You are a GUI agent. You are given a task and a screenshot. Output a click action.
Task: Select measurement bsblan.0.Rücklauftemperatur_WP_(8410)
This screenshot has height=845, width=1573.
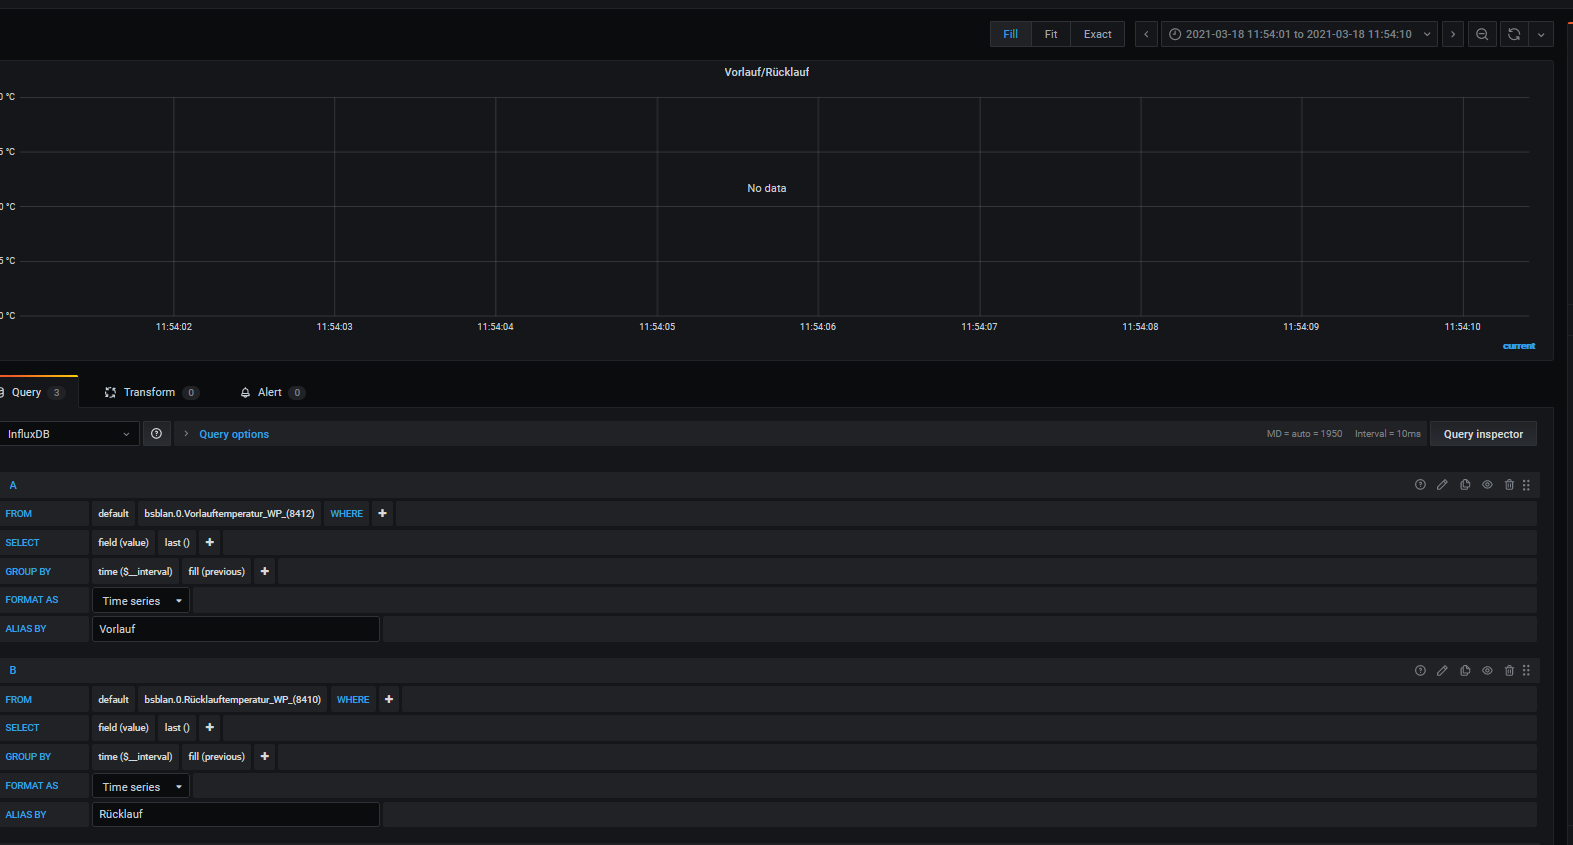tap(232, 700)
